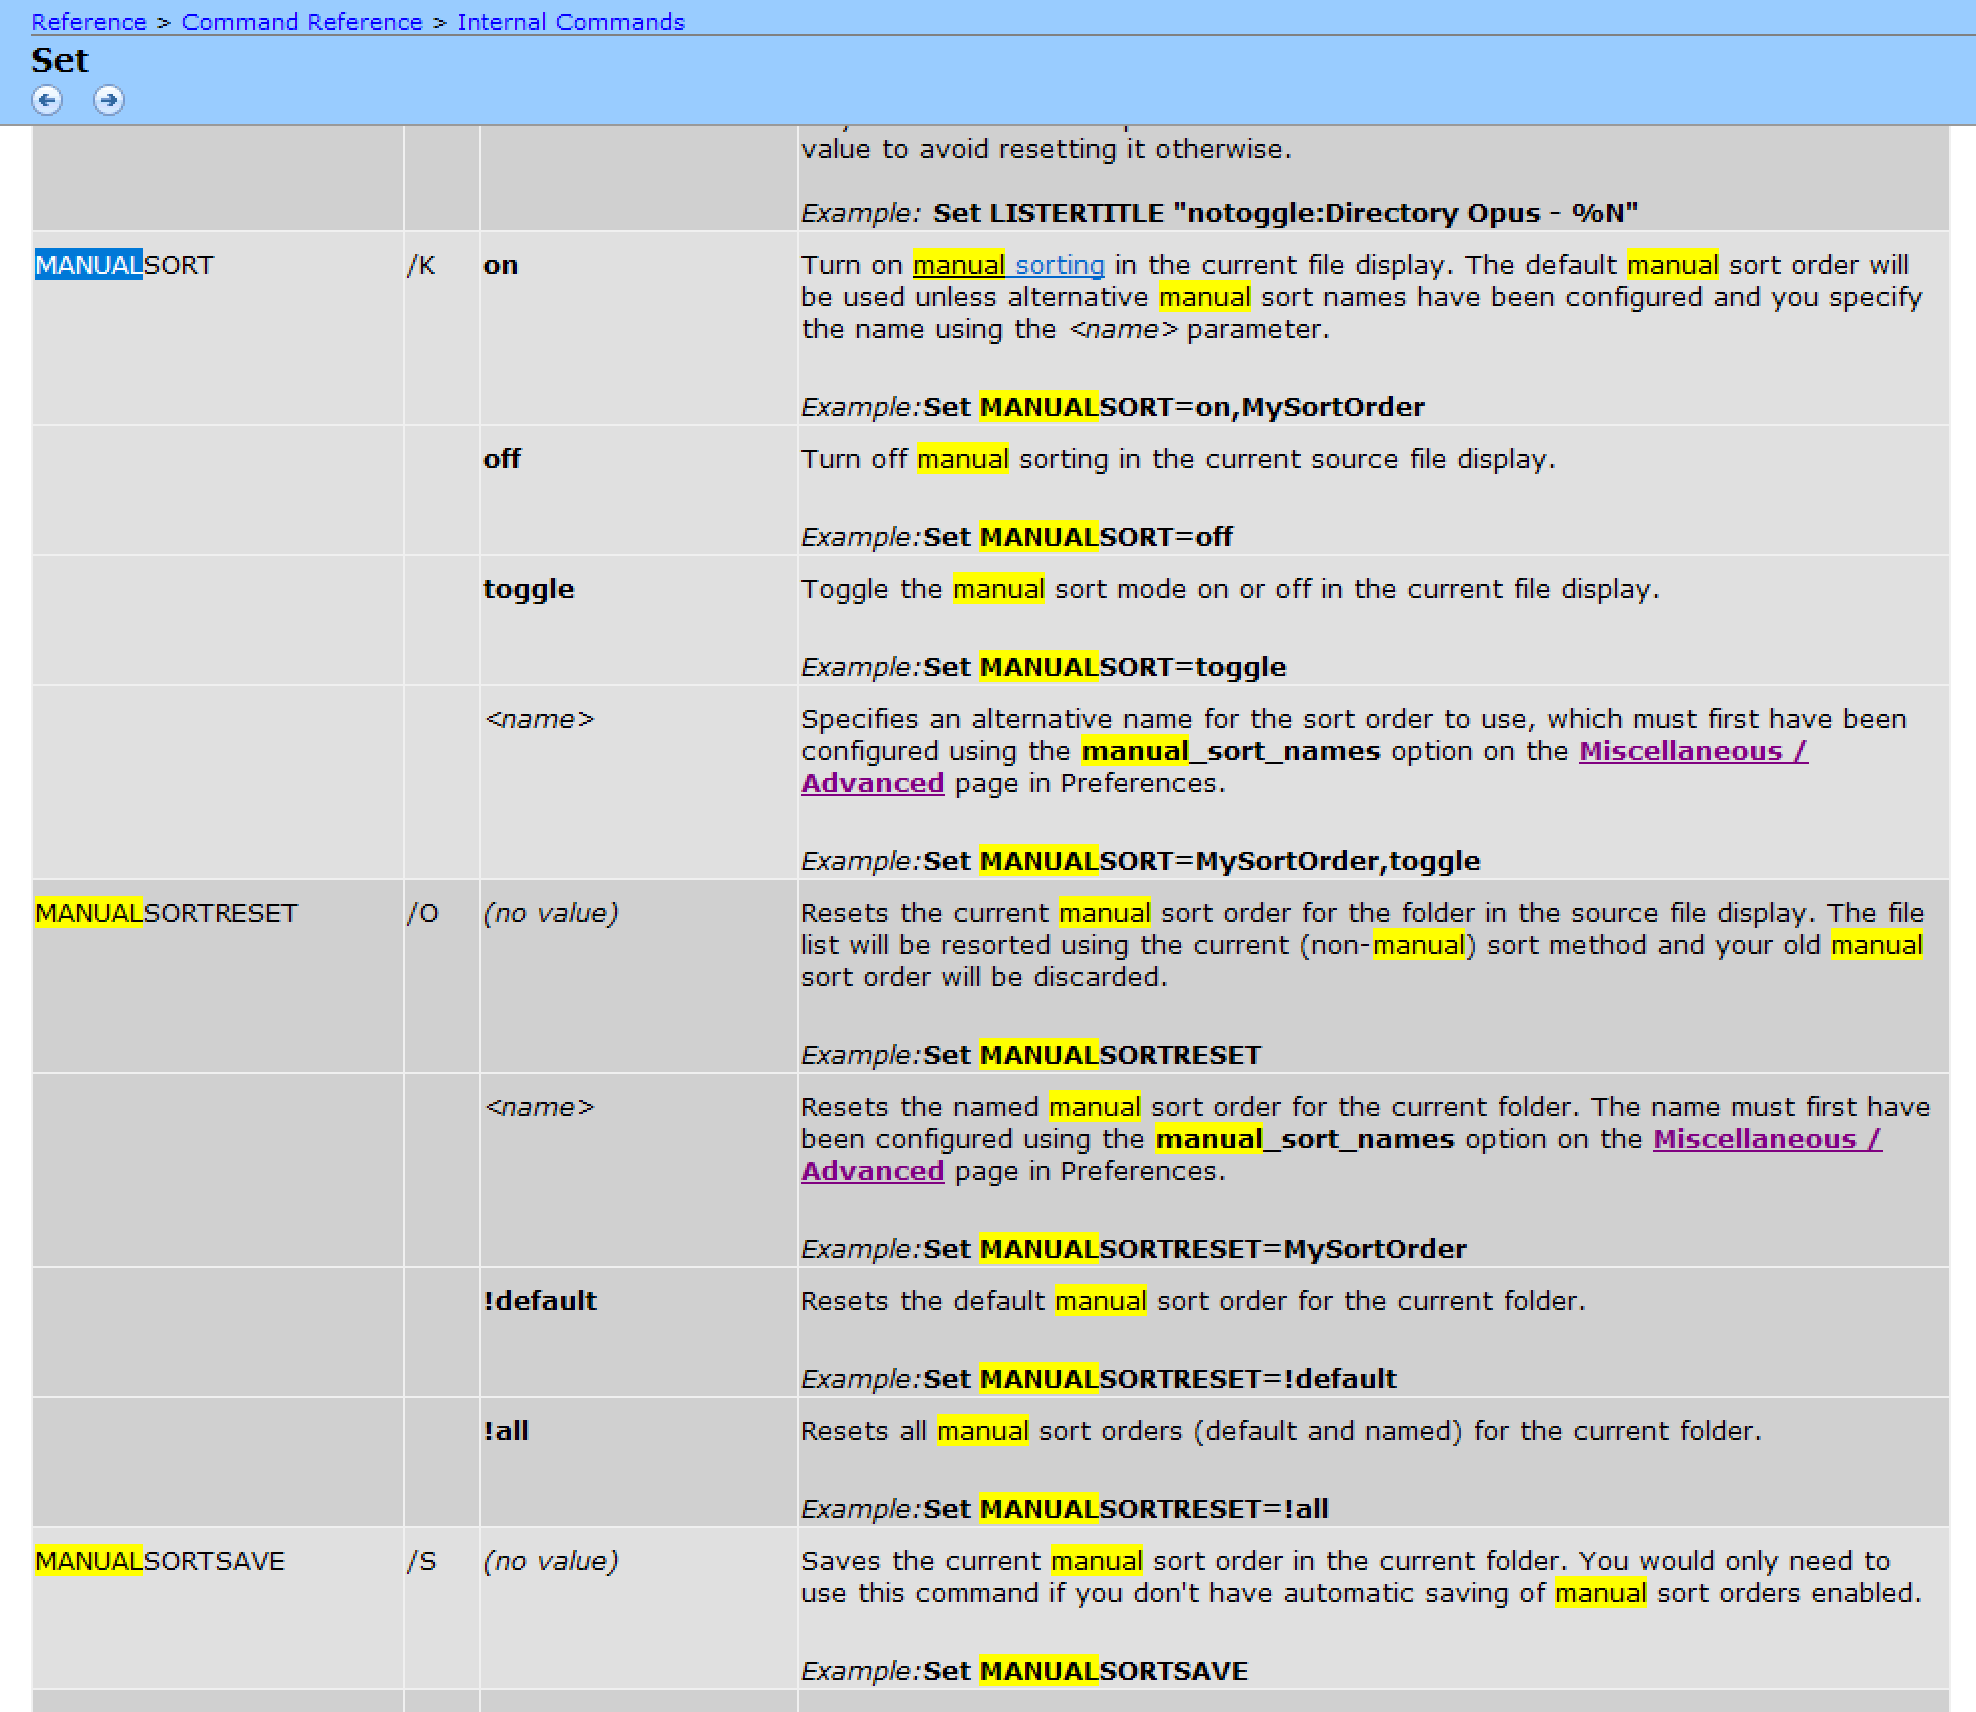Click 'Resets all manual sort orders' description

pos(1281,1431)
